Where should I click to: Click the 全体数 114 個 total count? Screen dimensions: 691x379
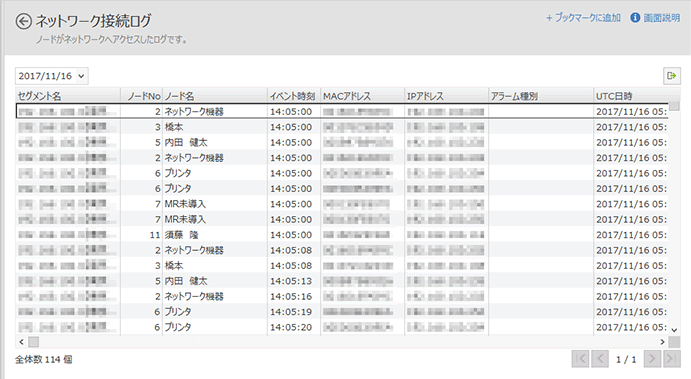pos(44,360)
